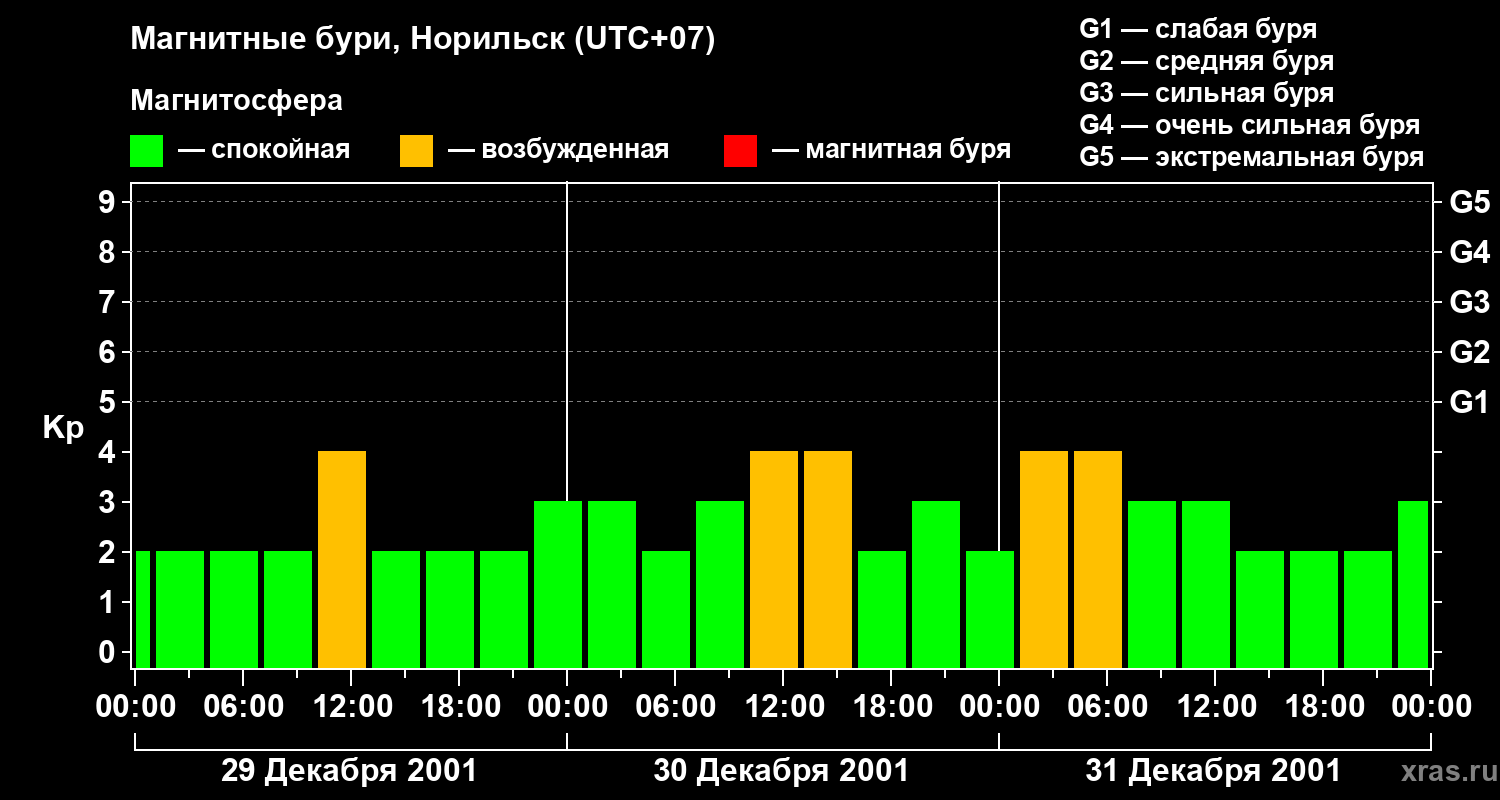Click the 12:00 time label under 29 December
Viewport: 1500px width, 800px height.
(351, 707)
